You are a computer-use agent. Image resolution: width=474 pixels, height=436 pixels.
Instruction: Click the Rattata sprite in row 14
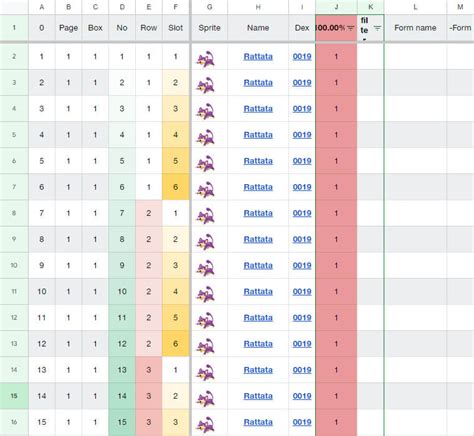(206, 372)
